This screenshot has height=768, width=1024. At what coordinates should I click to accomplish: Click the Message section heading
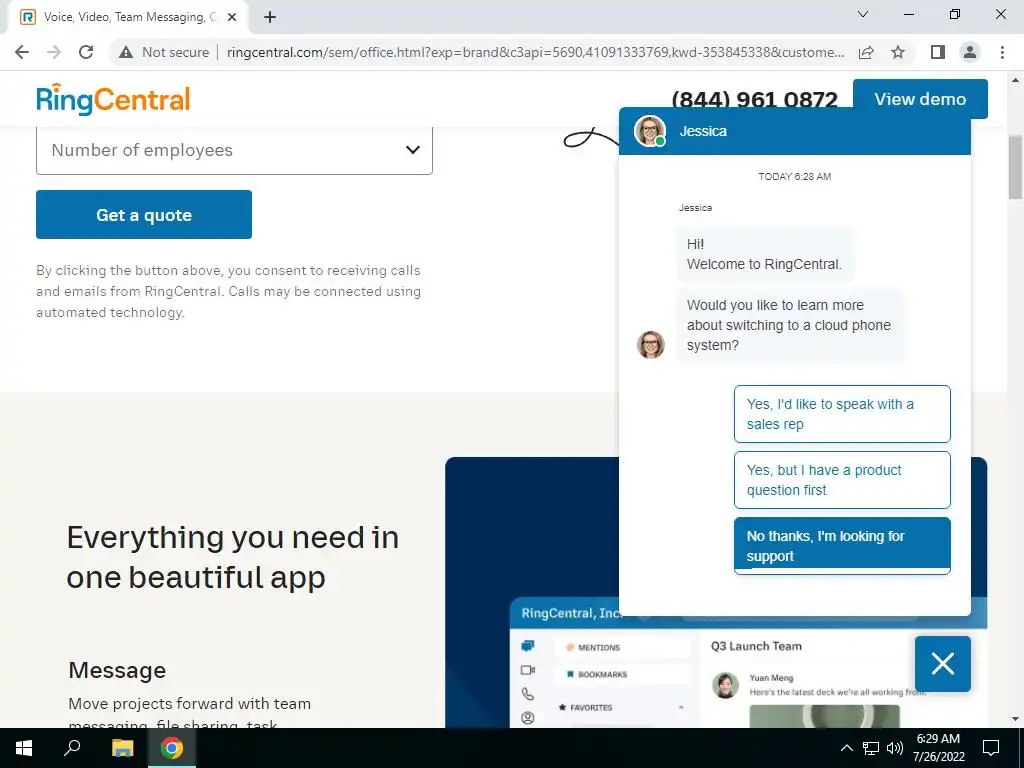(118, 670)
